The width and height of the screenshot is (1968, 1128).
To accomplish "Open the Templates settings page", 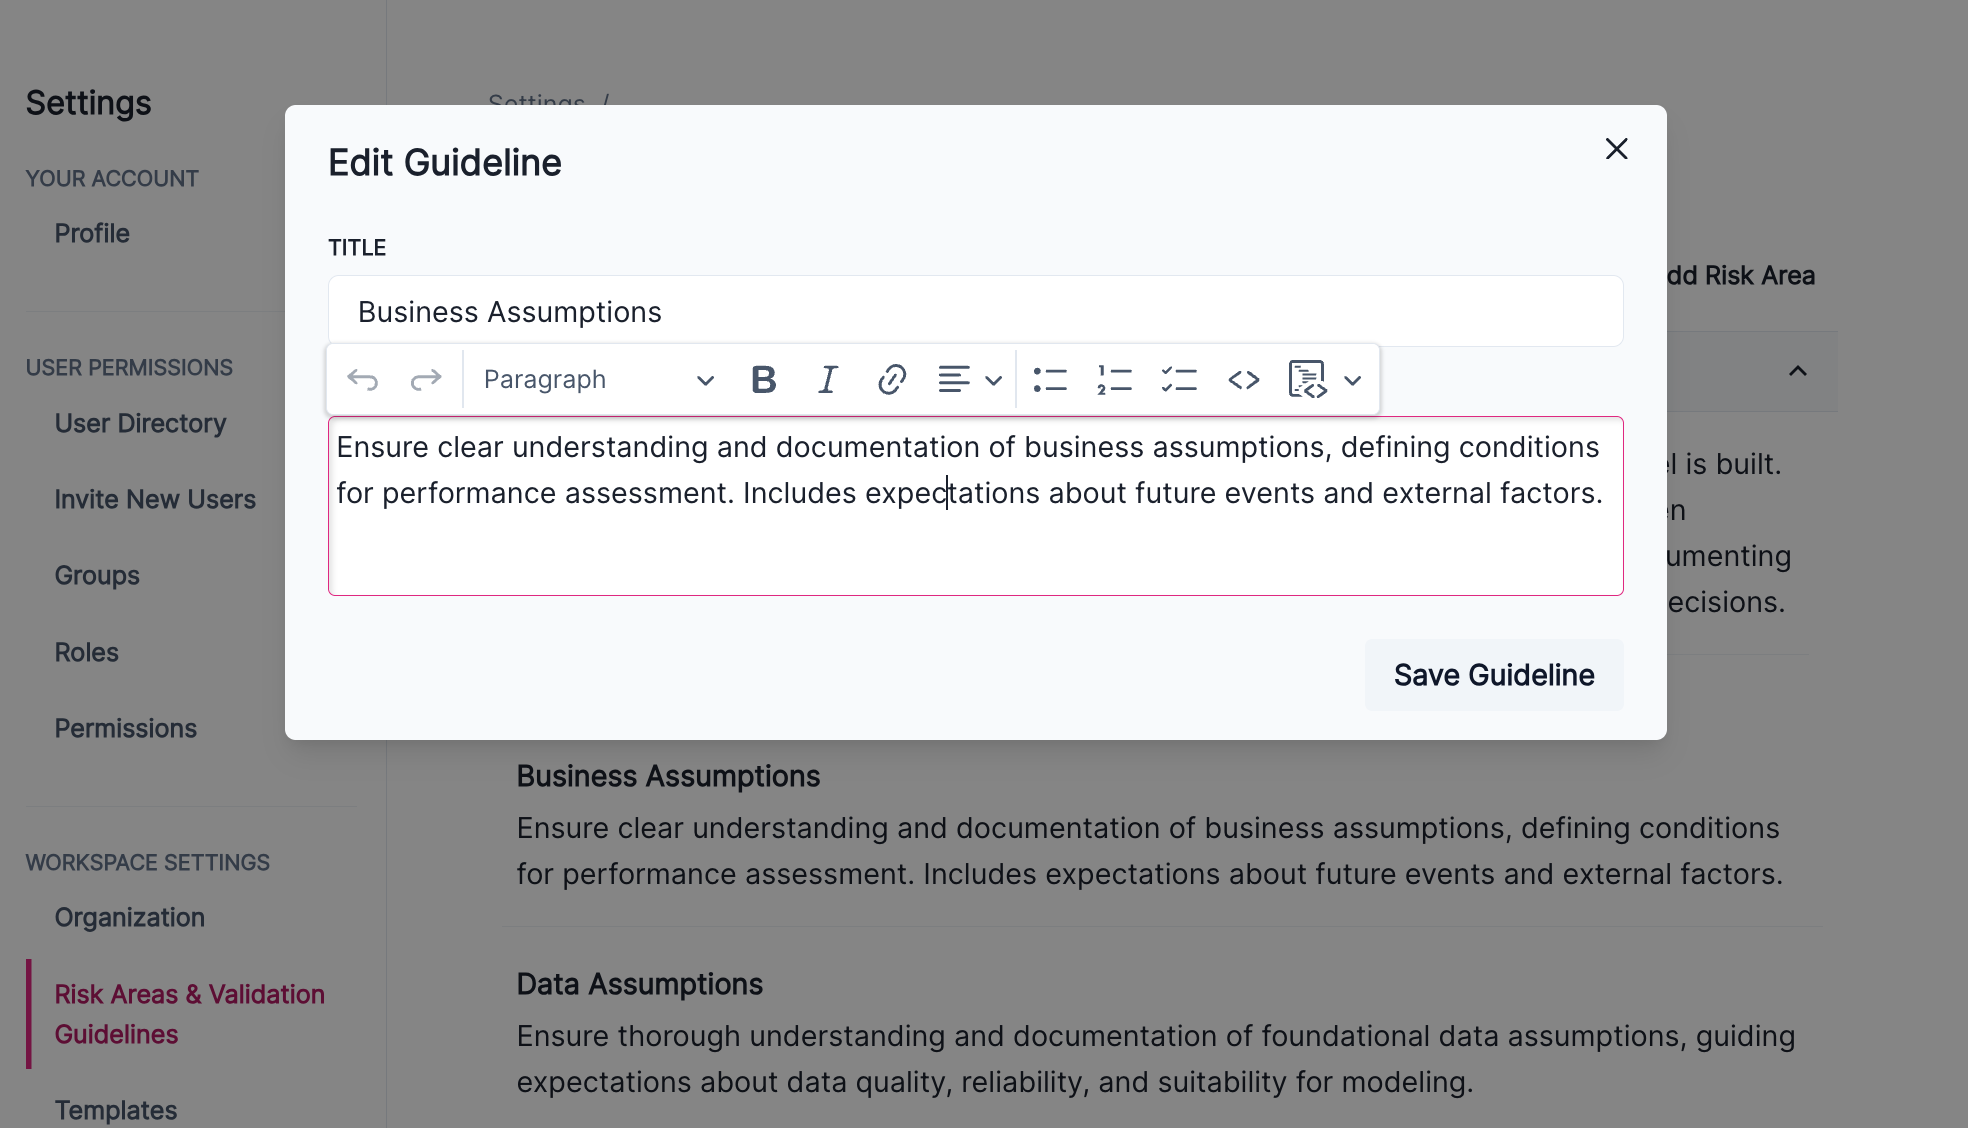I will pos(115,1109).
